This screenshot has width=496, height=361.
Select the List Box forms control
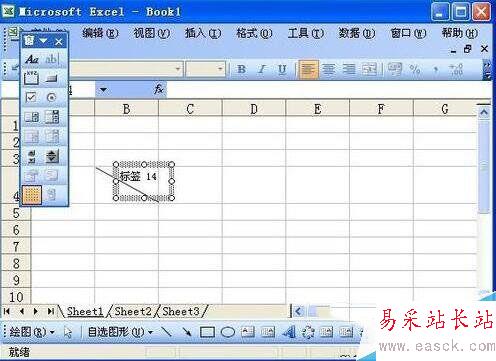point(32,117)
